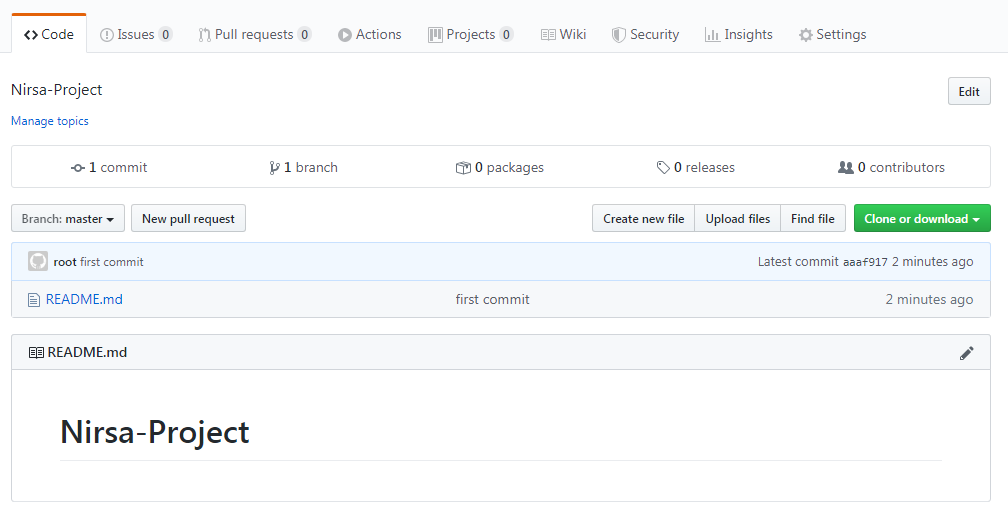Switch to the Wiki tab
The height and width of the screenshot is (512, 1008).
(x=563, y=34)
